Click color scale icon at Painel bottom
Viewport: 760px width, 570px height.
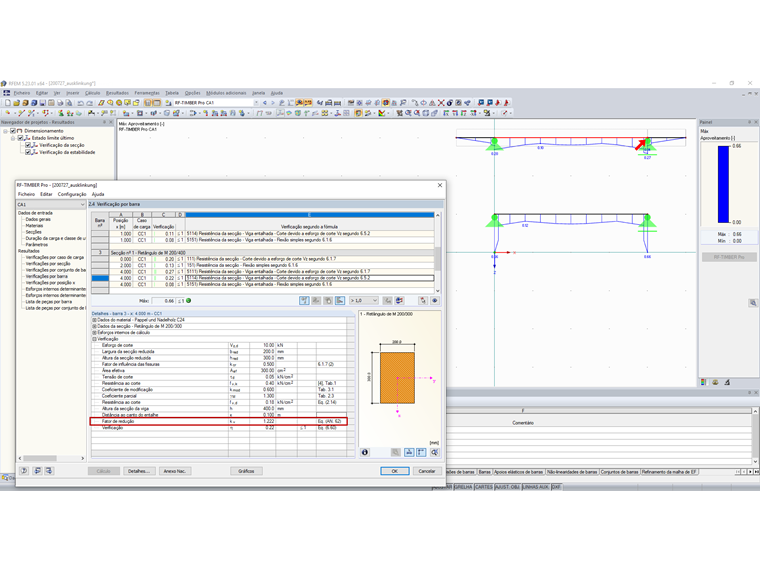tap(703, 382)
